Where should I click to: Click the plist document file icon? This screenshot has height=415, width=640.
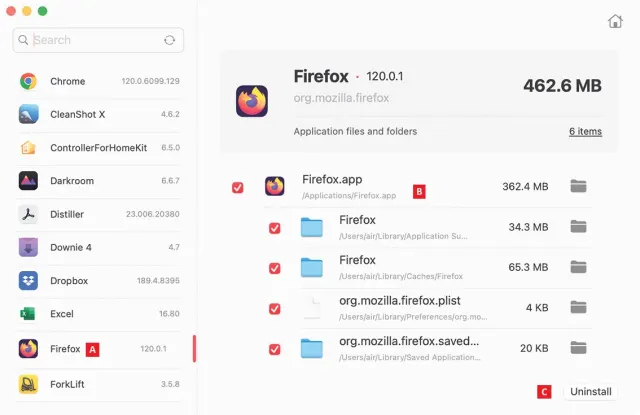[x=312, y=308]
